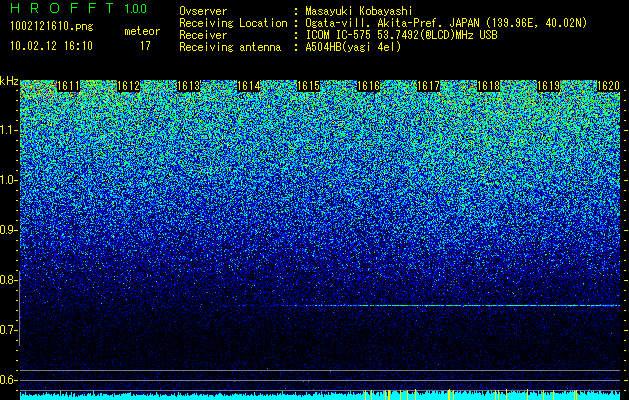This screenshot has width=629, height=400.
Task: Click the 1620 time marker
Action: click(x=609, y=86)
